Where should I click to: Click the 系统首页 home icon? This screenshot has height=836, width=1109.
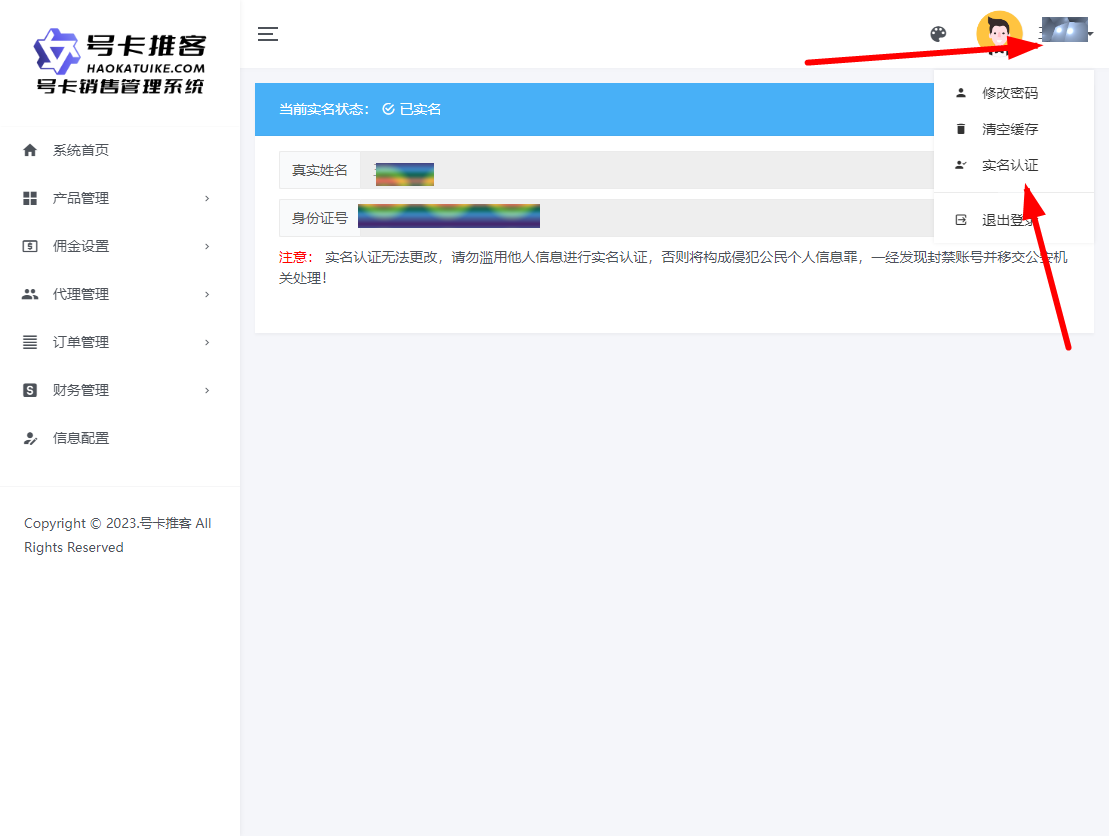28,149
